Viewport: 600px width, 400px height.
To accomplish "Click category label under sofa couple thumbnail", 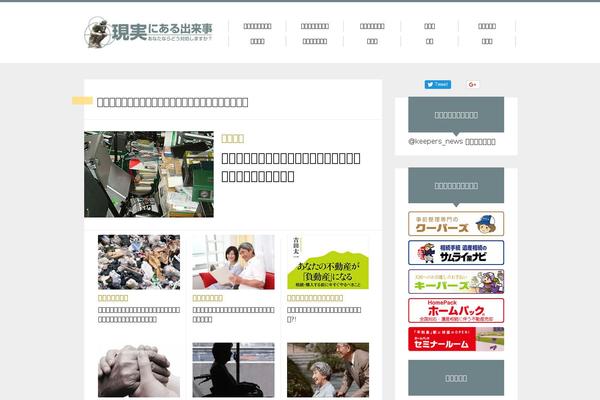I will tap(207, 298).
